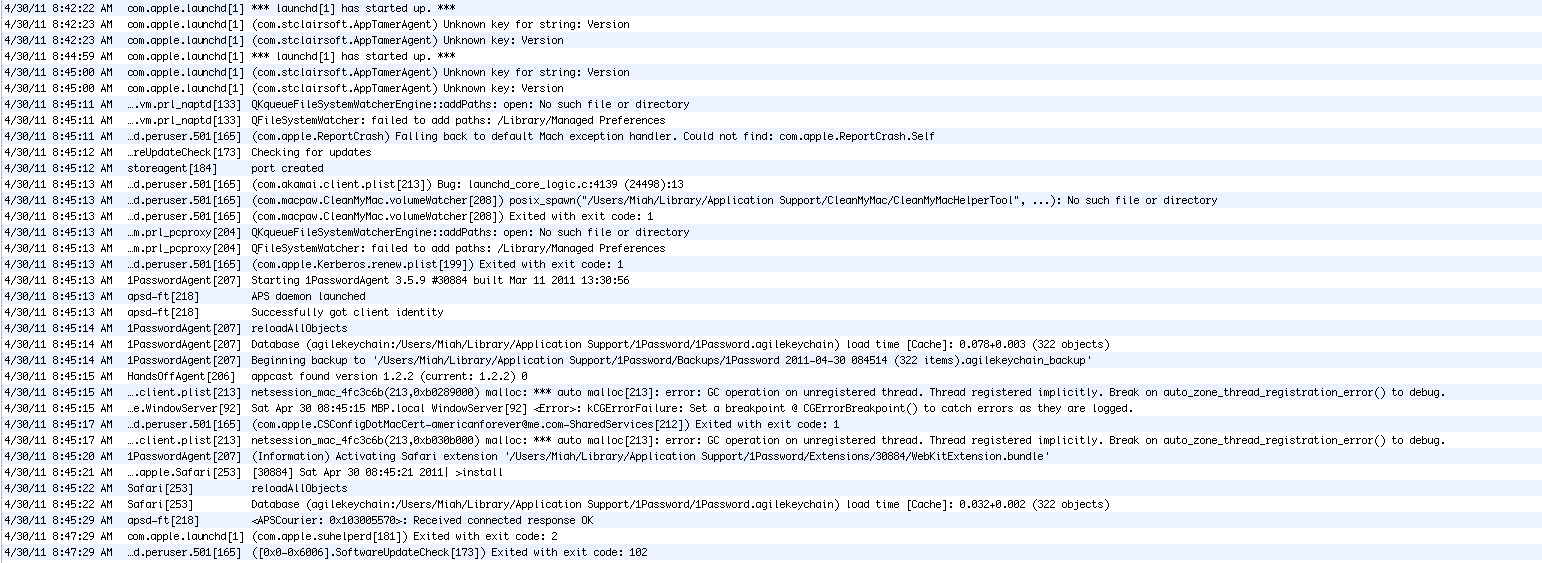This screenshot has width=1542, height=563.
Task: Select the com.apple.CSConfigDotMacCert exit code row
Action: 771,424
